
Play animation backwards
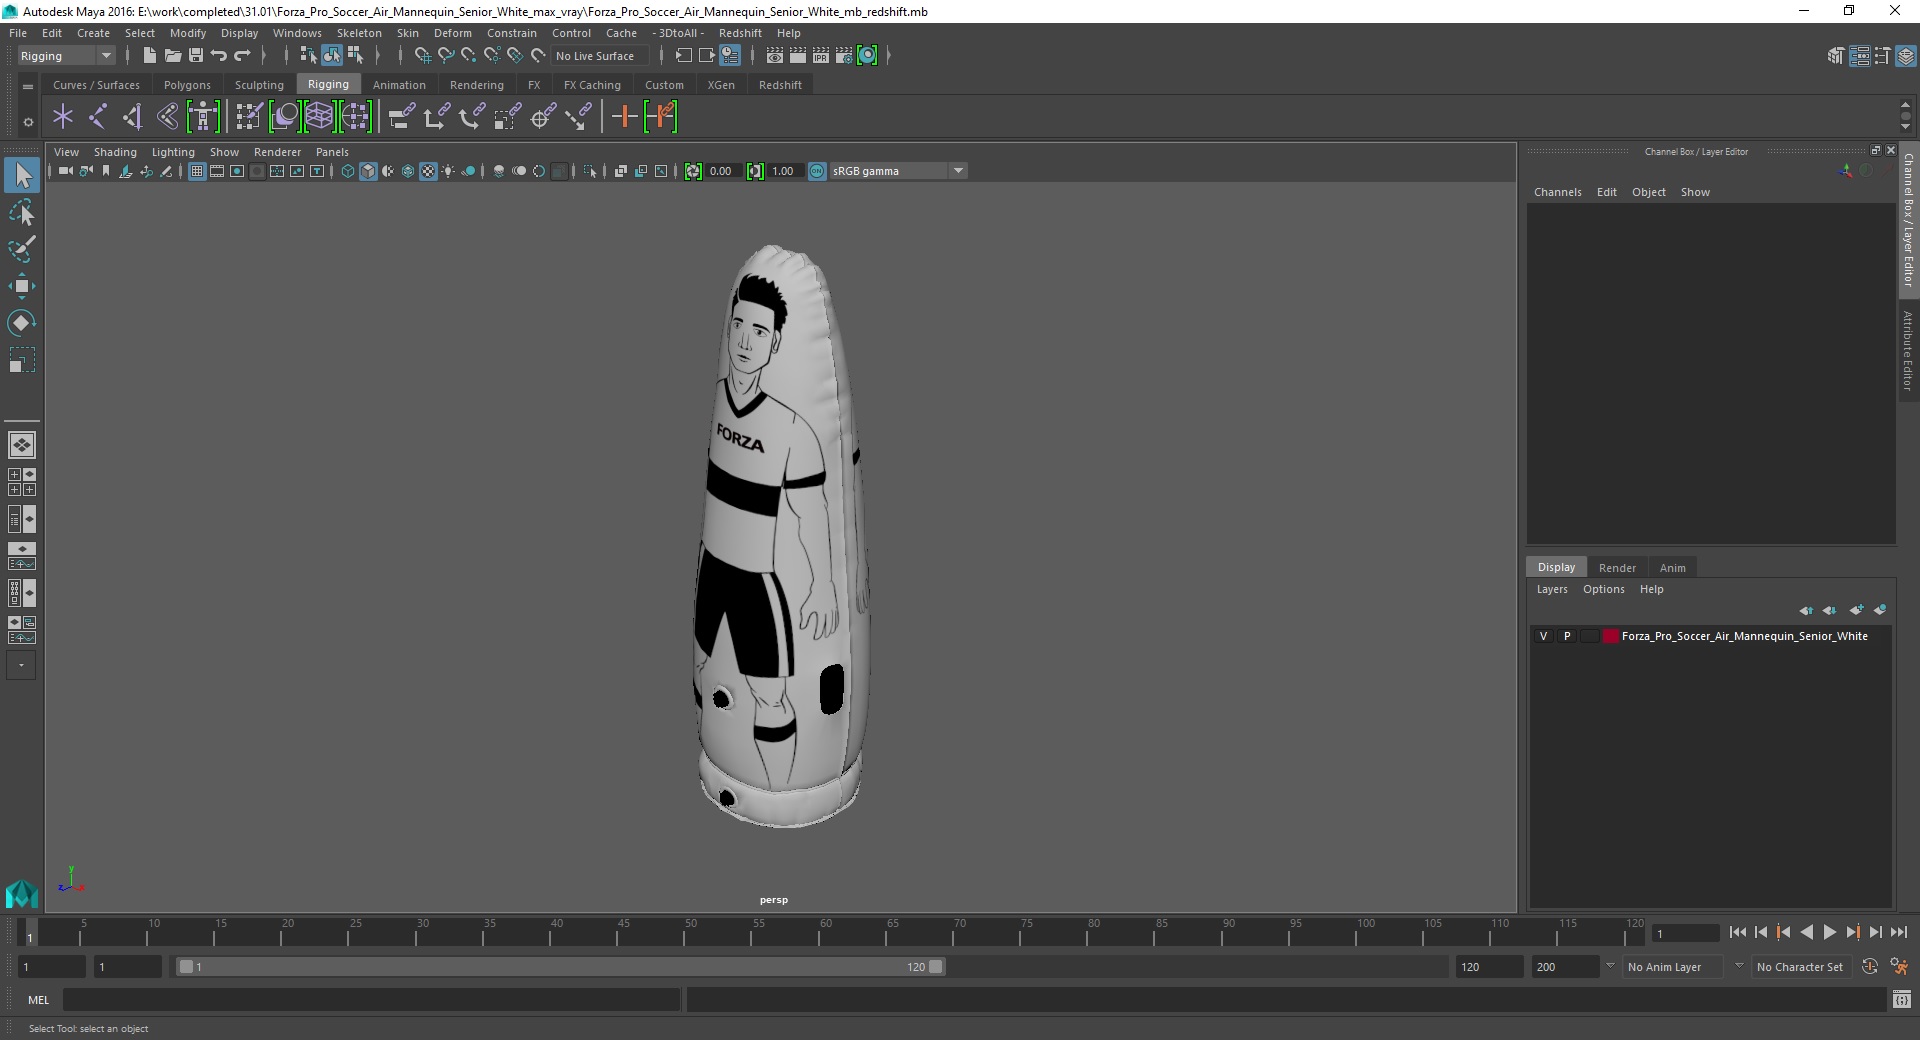[x=1806, y=932]
